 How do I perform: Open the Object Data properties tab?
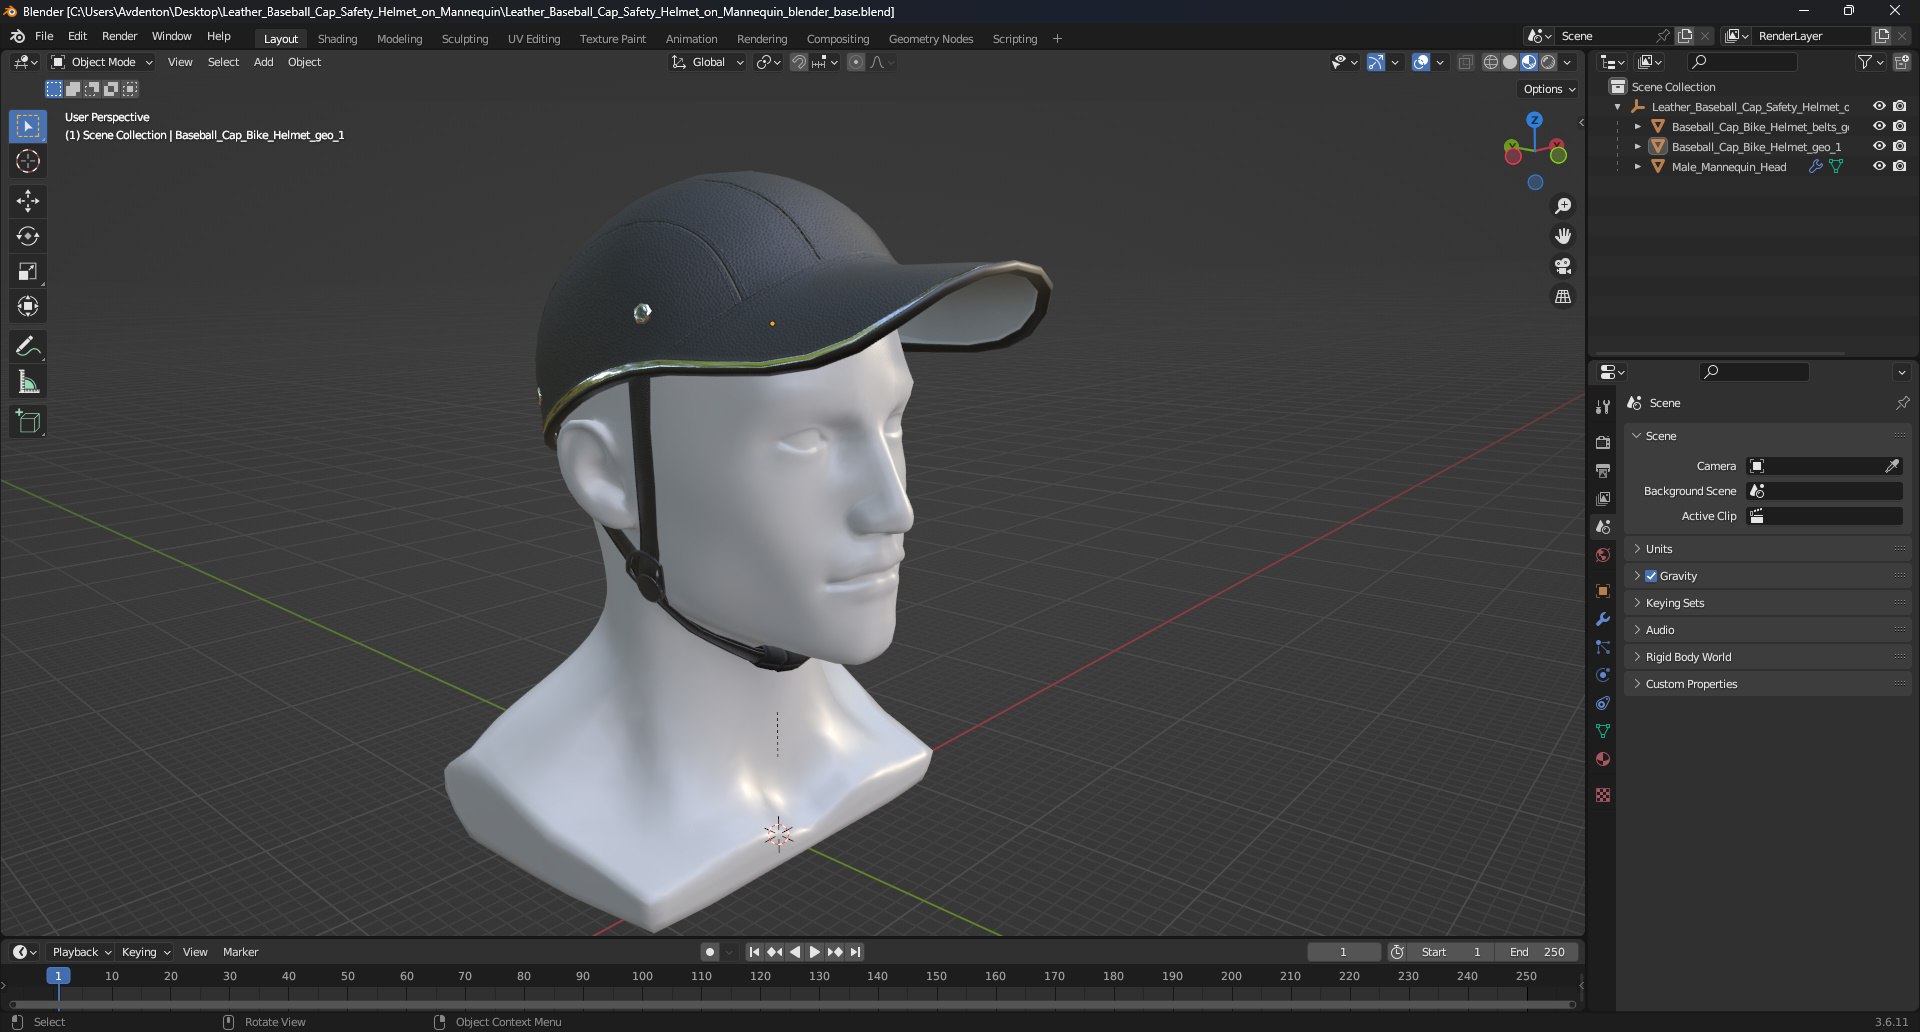pos(1603,731)
